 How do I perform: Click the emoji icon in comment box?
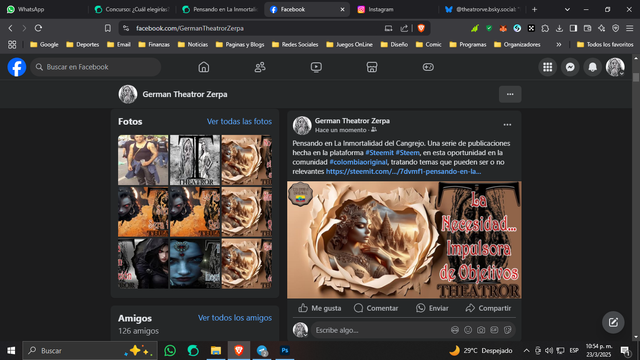(x=468, y=330)
